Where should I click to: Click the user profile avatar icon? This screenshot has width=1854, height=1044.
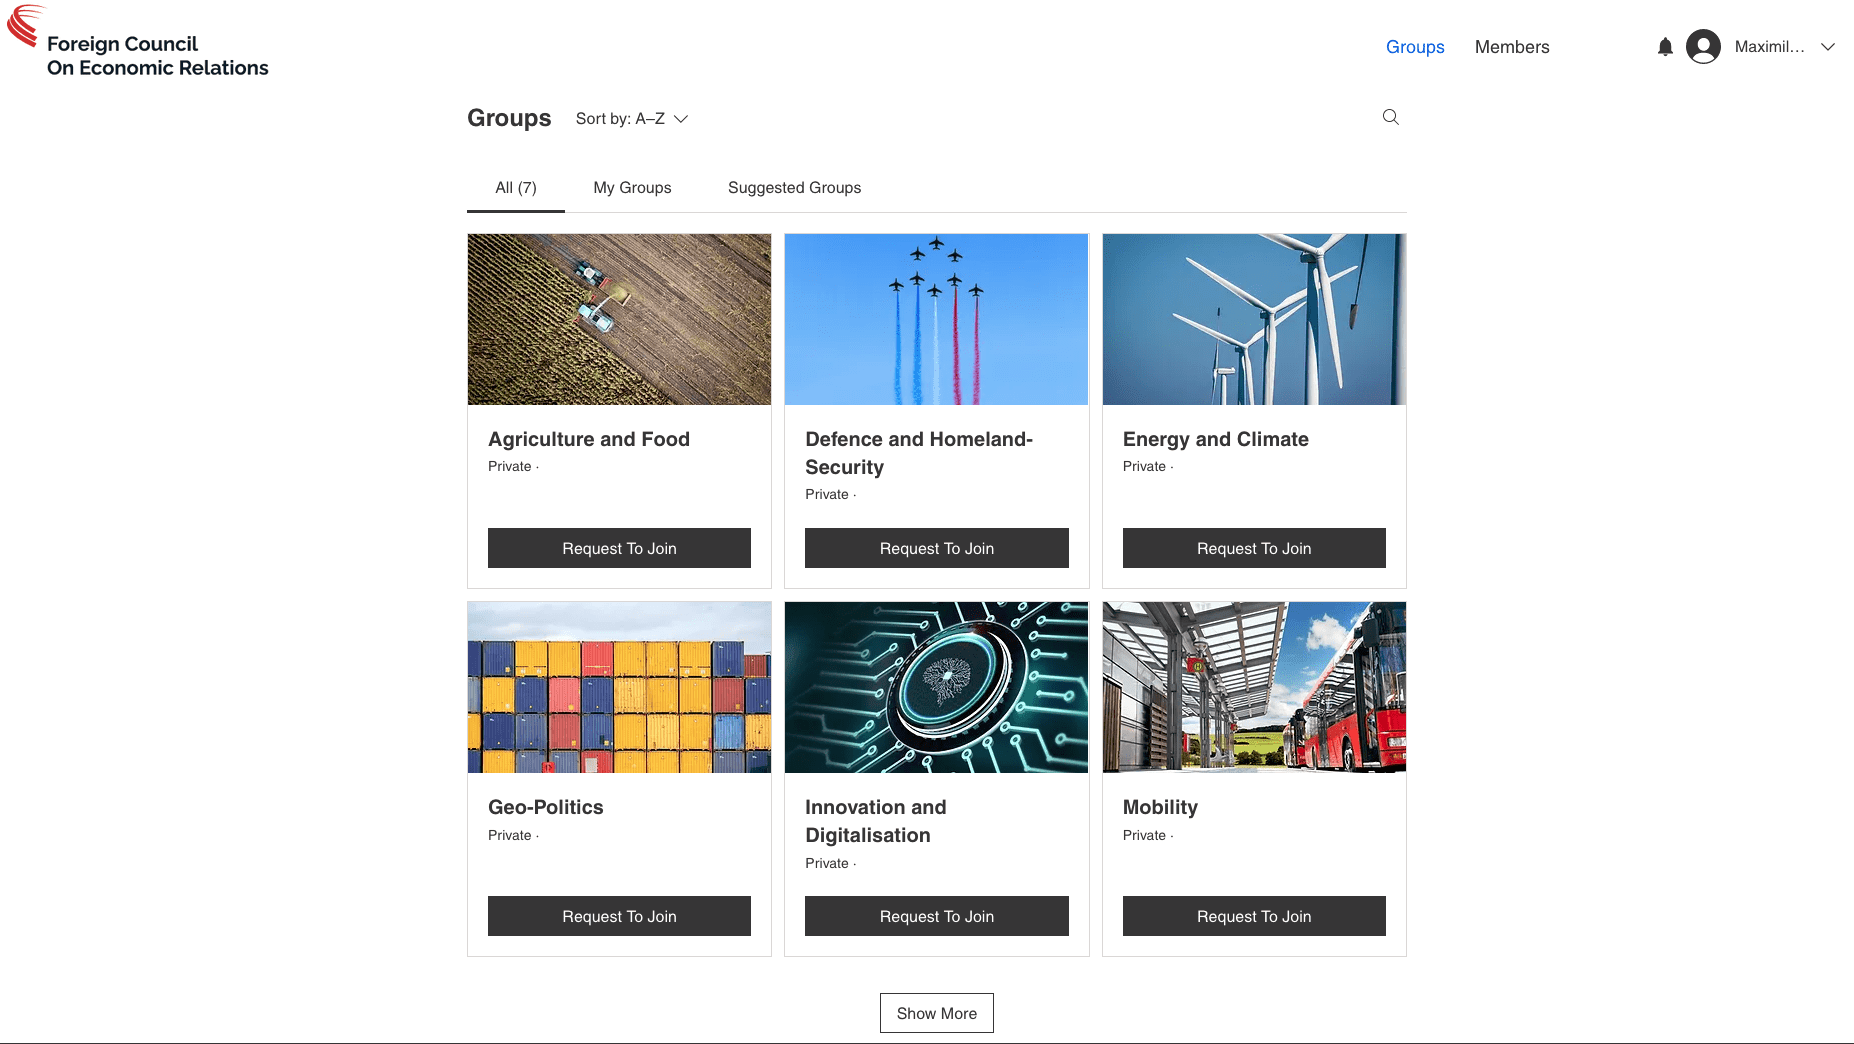click(1703, 47)
